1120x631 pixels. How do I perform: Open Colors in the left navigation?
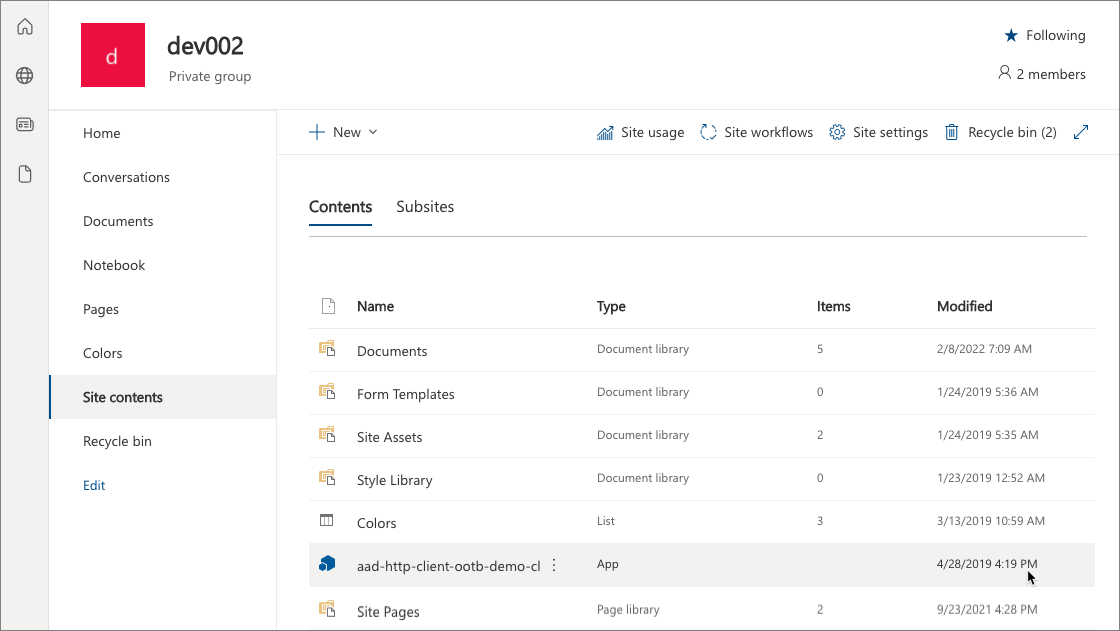point(102,353)
